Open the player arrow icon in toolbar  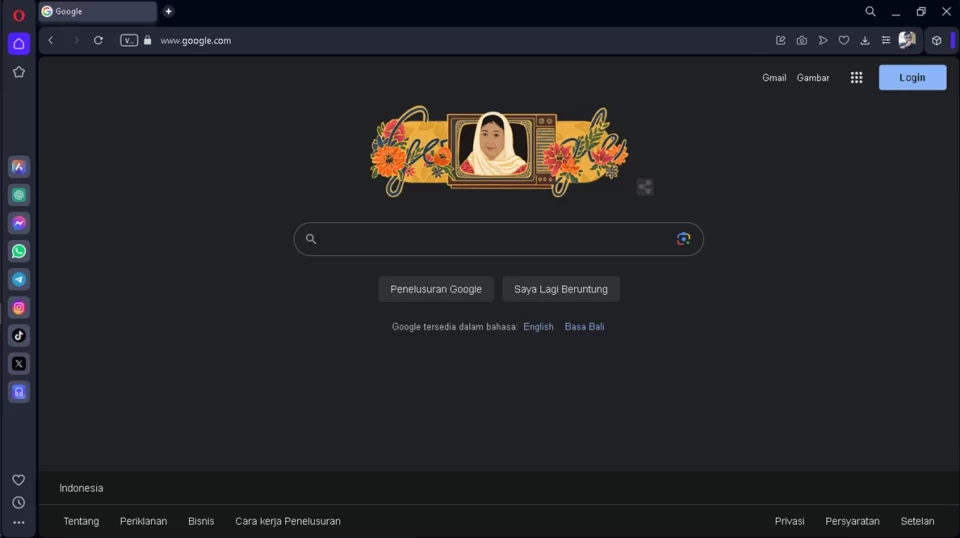point(823,40)
